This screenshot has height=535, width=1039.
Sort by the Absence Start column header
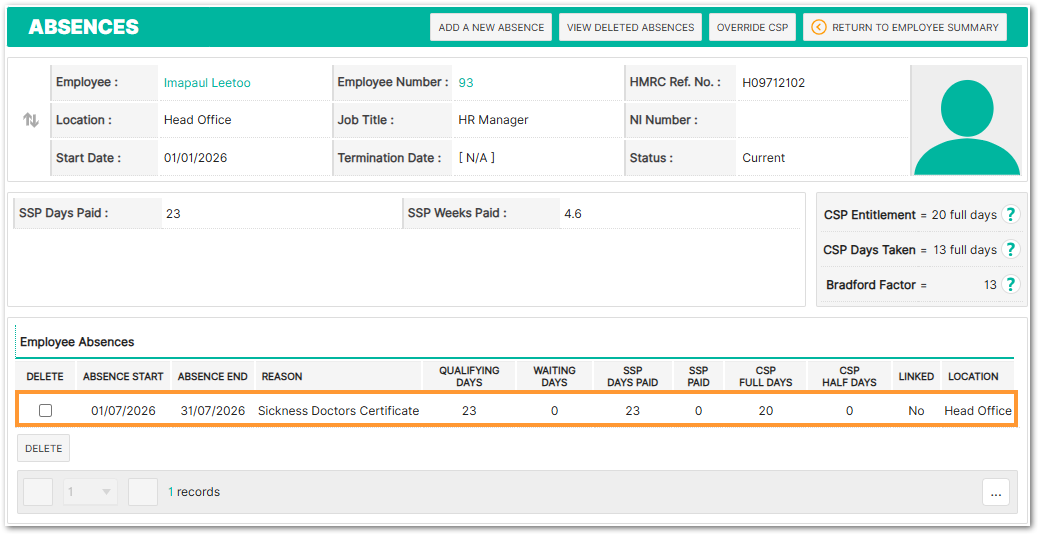123,377
